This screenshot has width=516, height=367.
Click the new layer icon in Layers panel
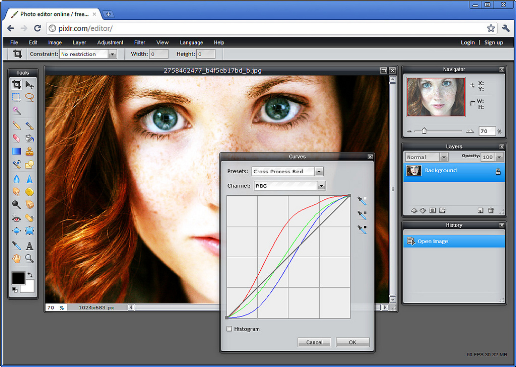coord(480,210)
